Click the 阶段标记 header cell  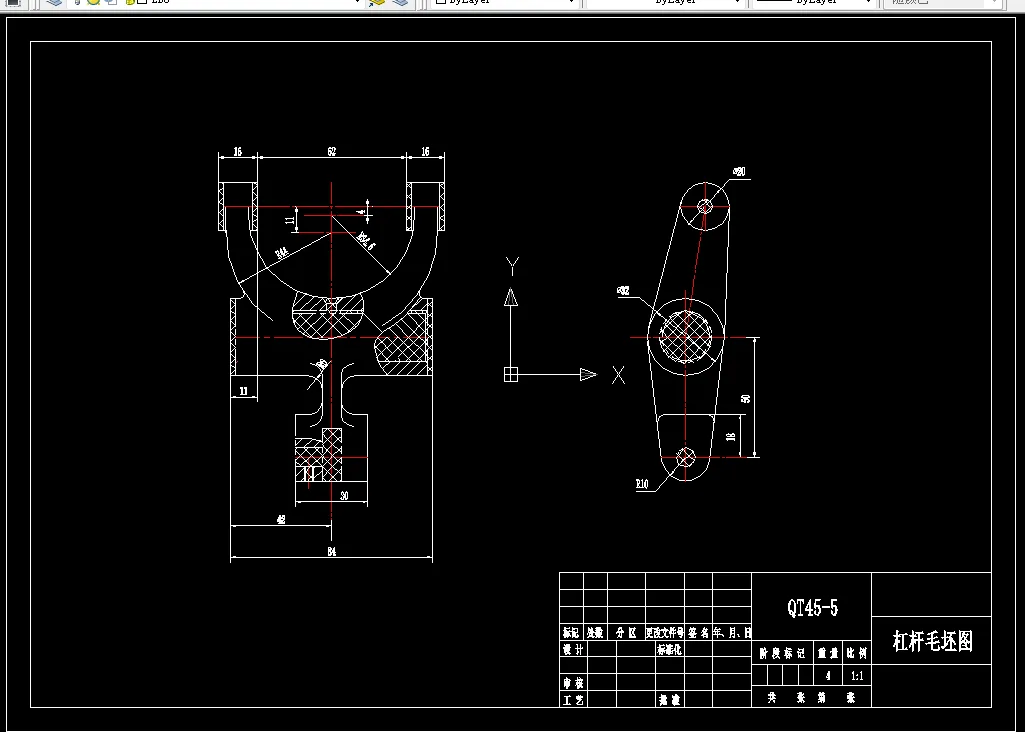click(782, 653)
